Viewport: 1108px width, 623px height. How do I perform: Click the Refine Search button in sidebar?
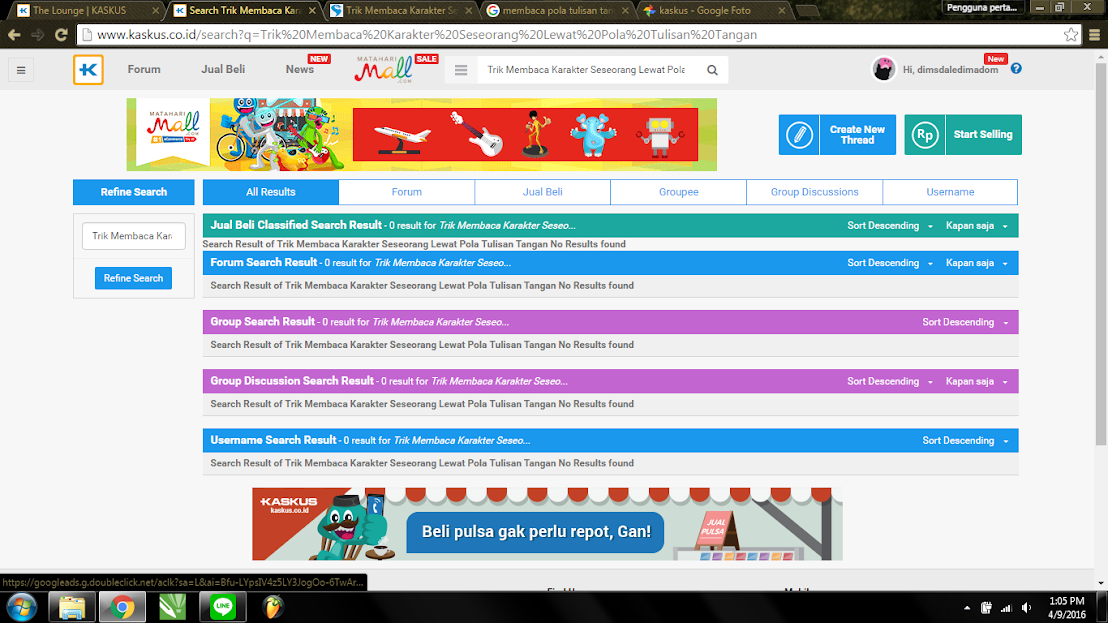tap(134, 278)
